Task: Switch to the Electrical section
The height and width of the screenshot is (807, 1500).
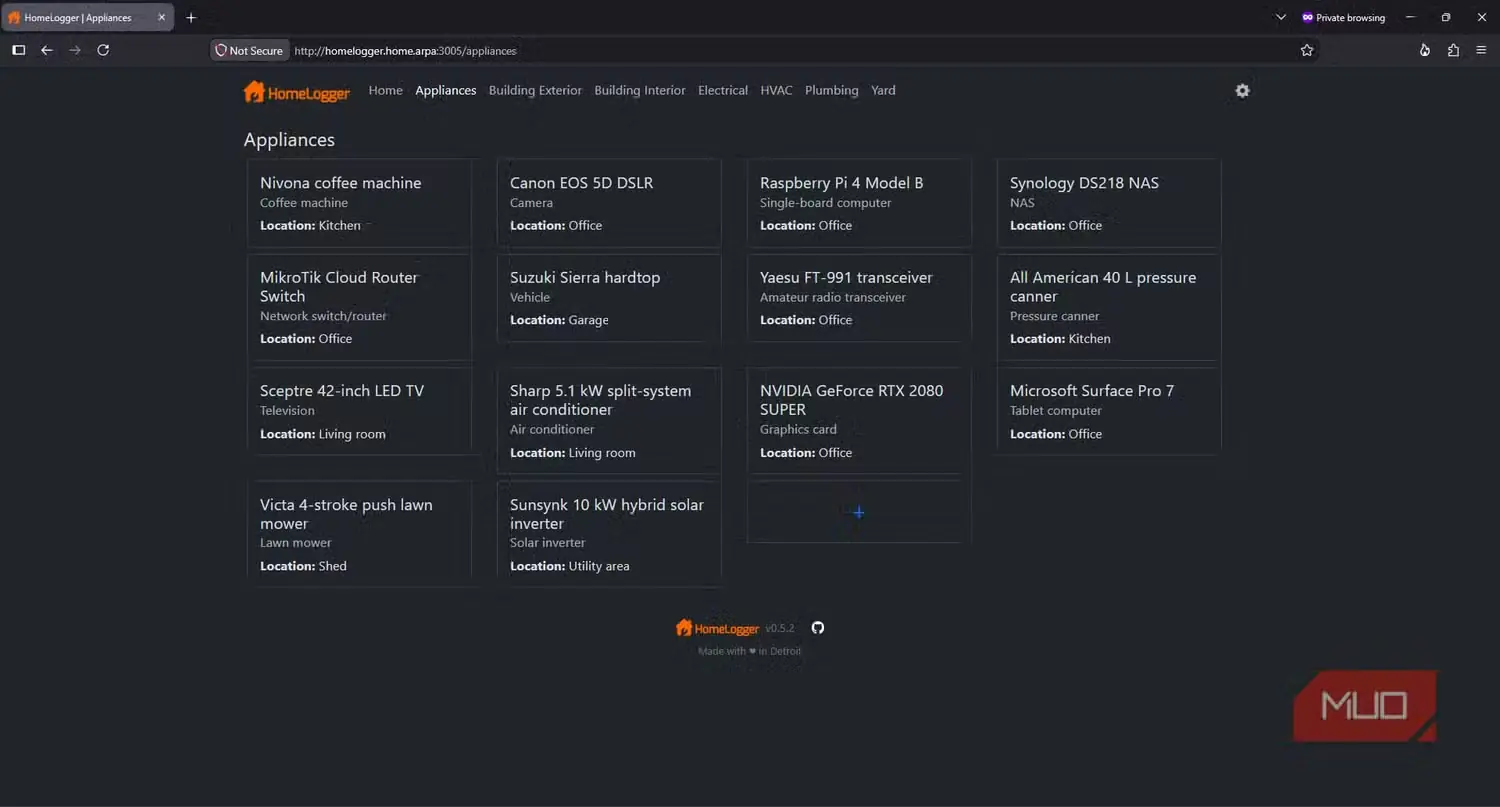Action: pyautogui.click(x=723, y=90)
